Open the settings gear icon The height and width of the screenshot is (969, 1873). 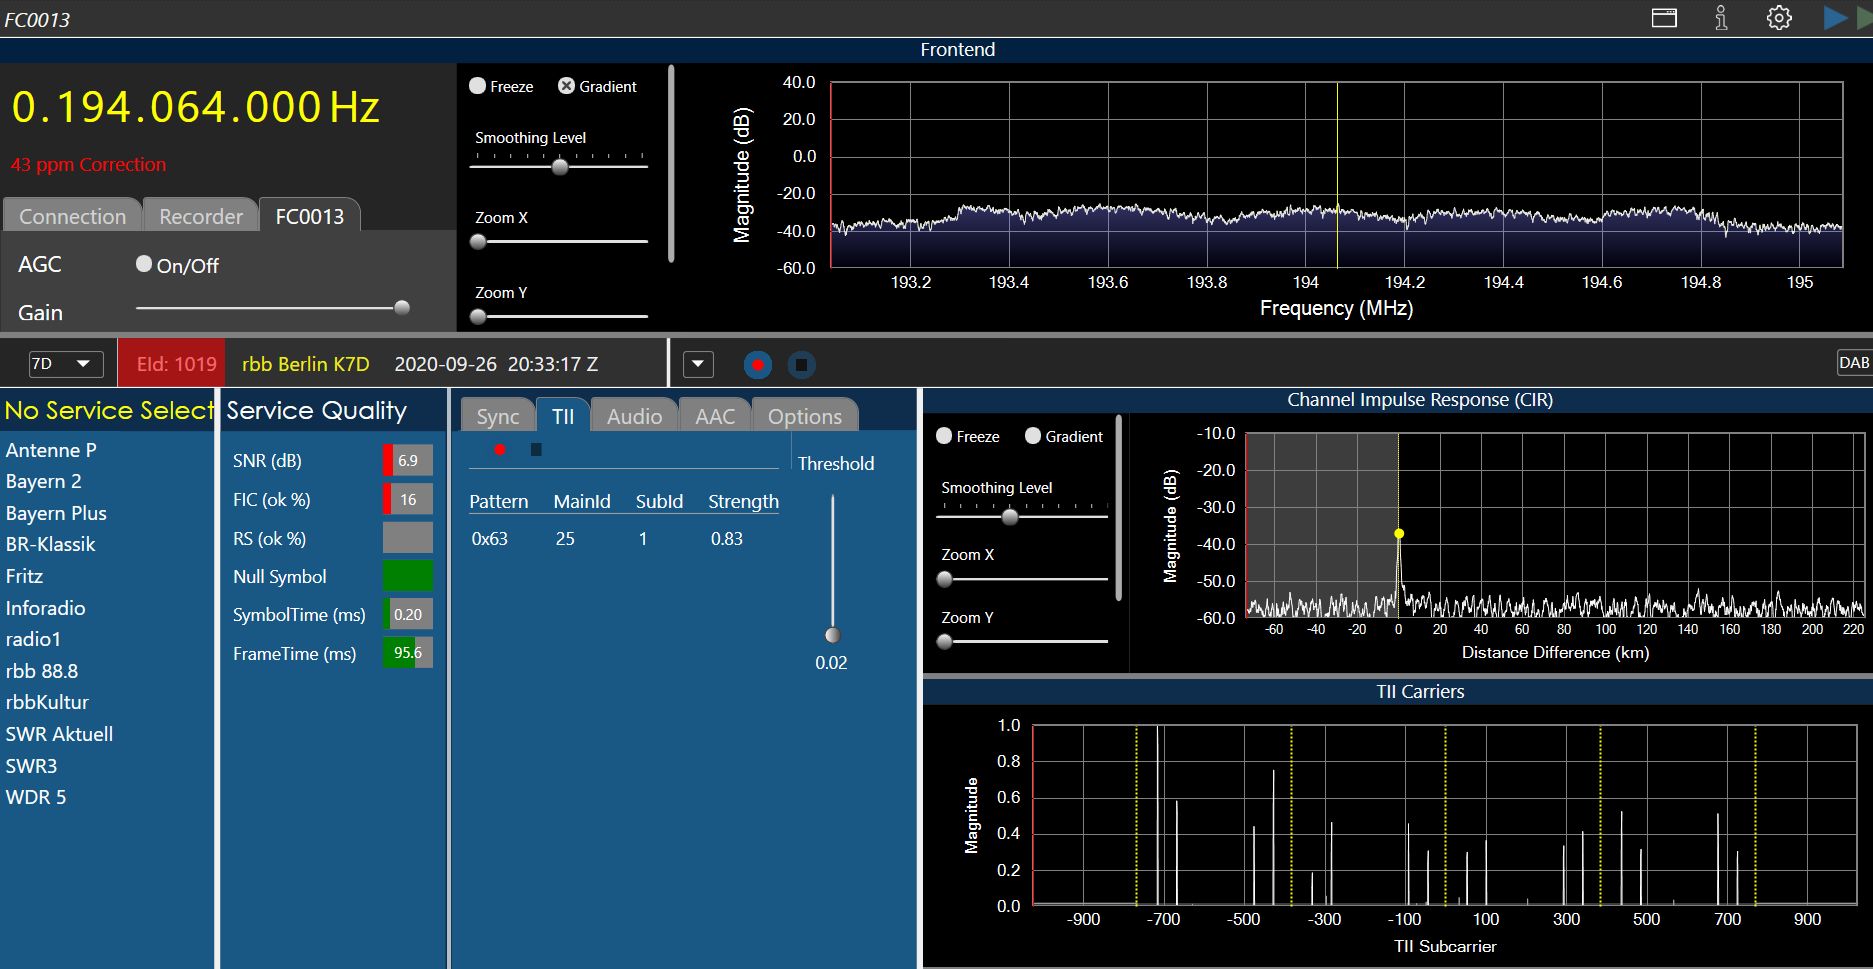click(x=1778, y=18)
